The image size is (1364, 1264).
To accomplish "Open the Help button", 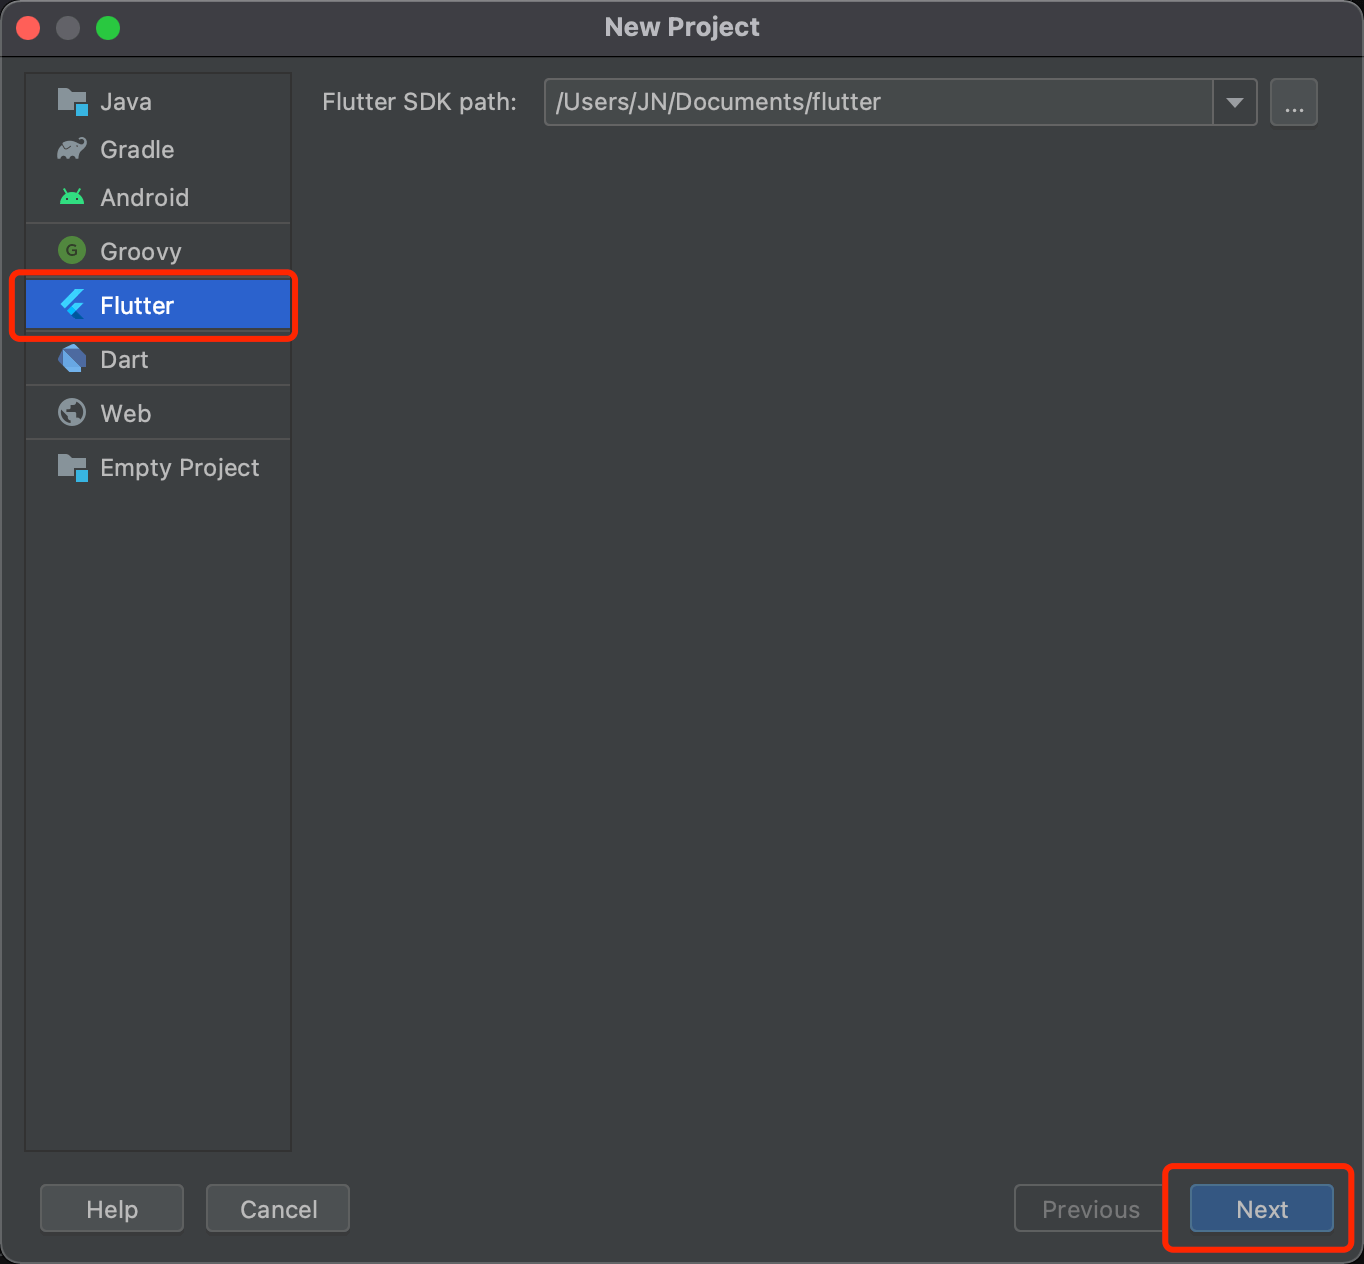I will click(112, 1209).
